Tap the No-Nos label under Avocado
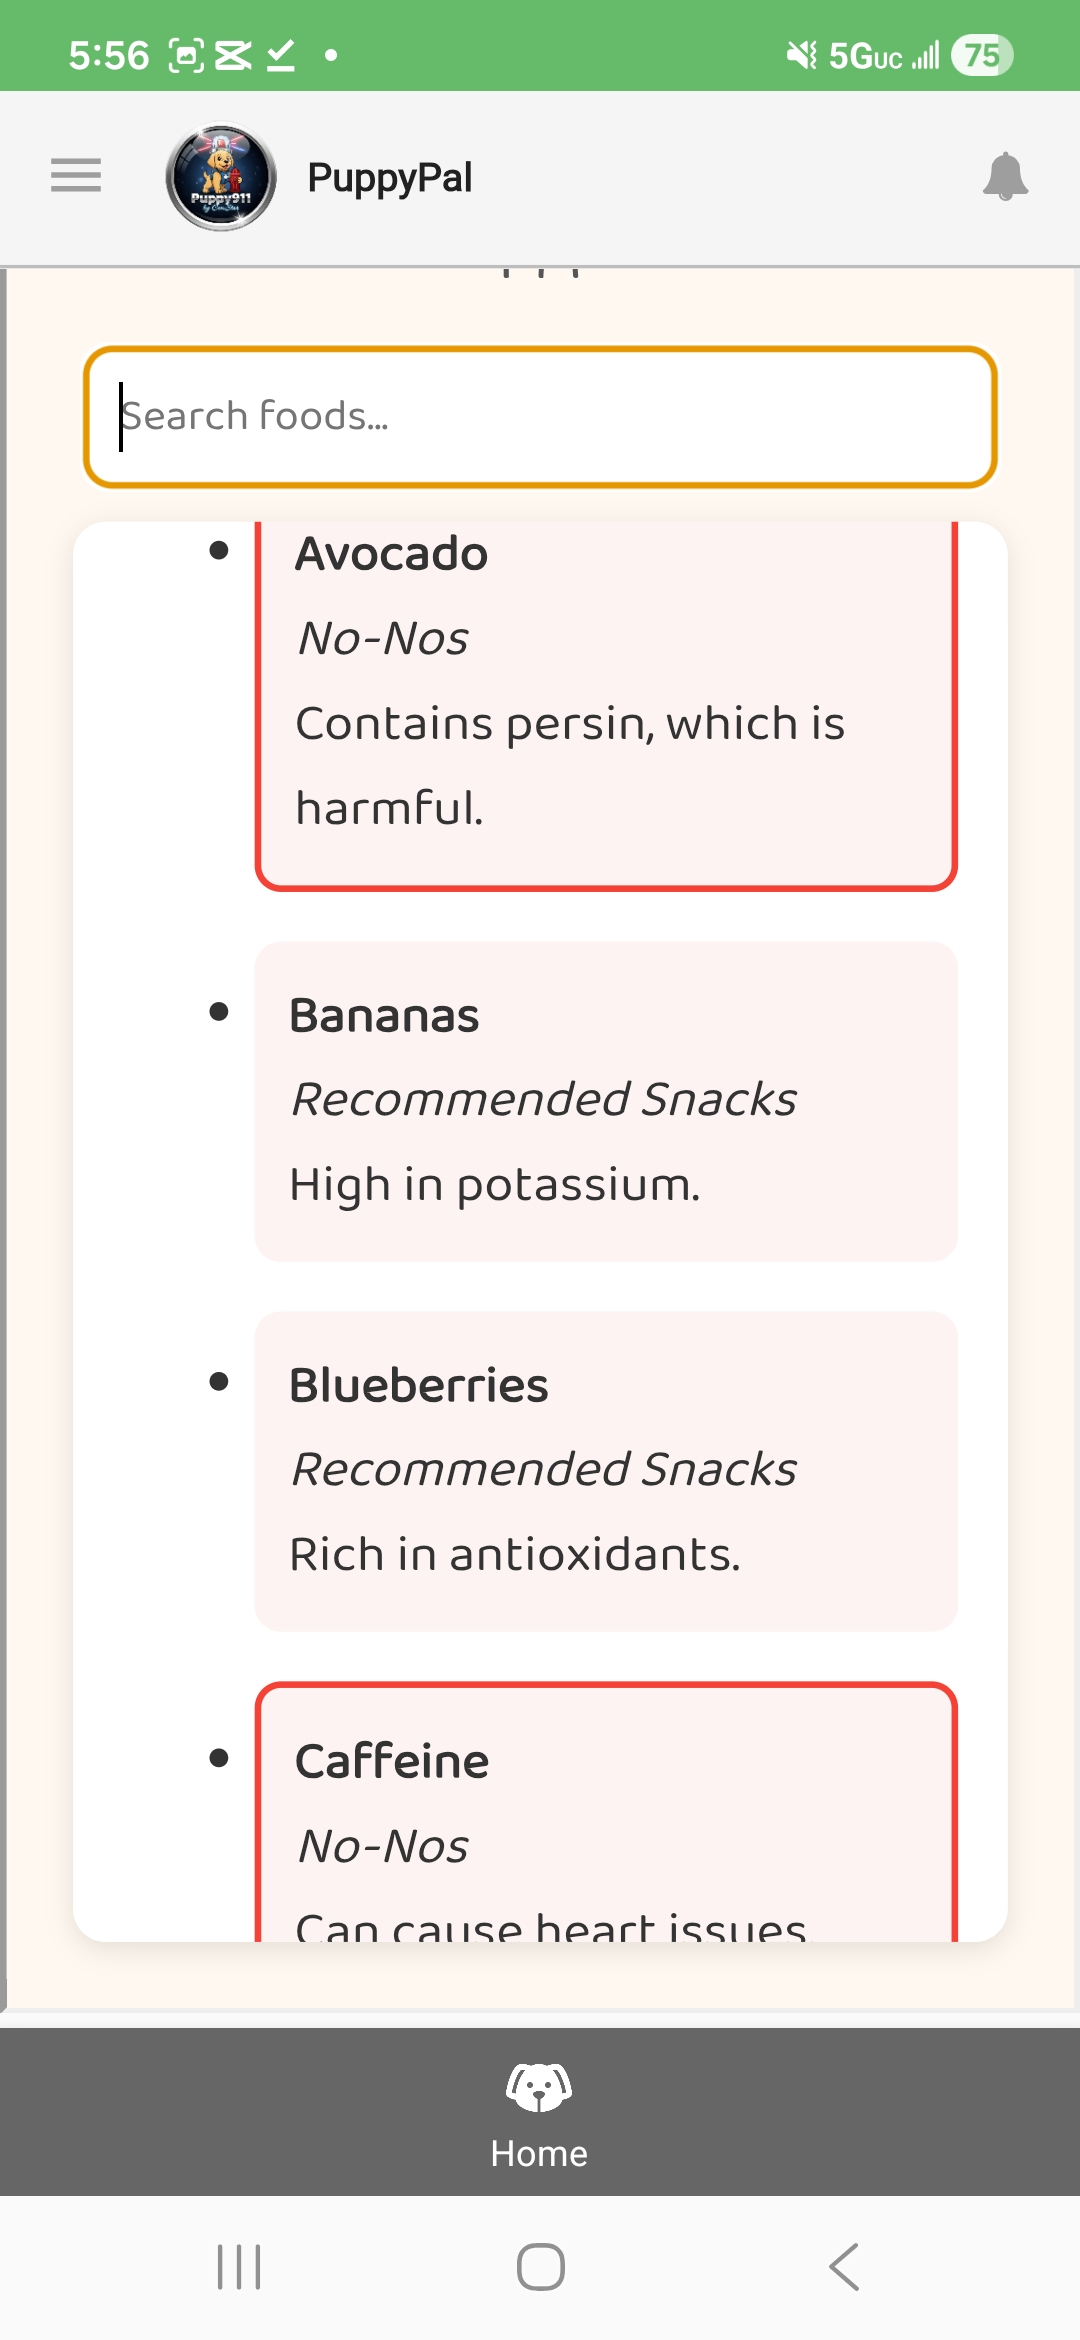 (x=384, y=638)
